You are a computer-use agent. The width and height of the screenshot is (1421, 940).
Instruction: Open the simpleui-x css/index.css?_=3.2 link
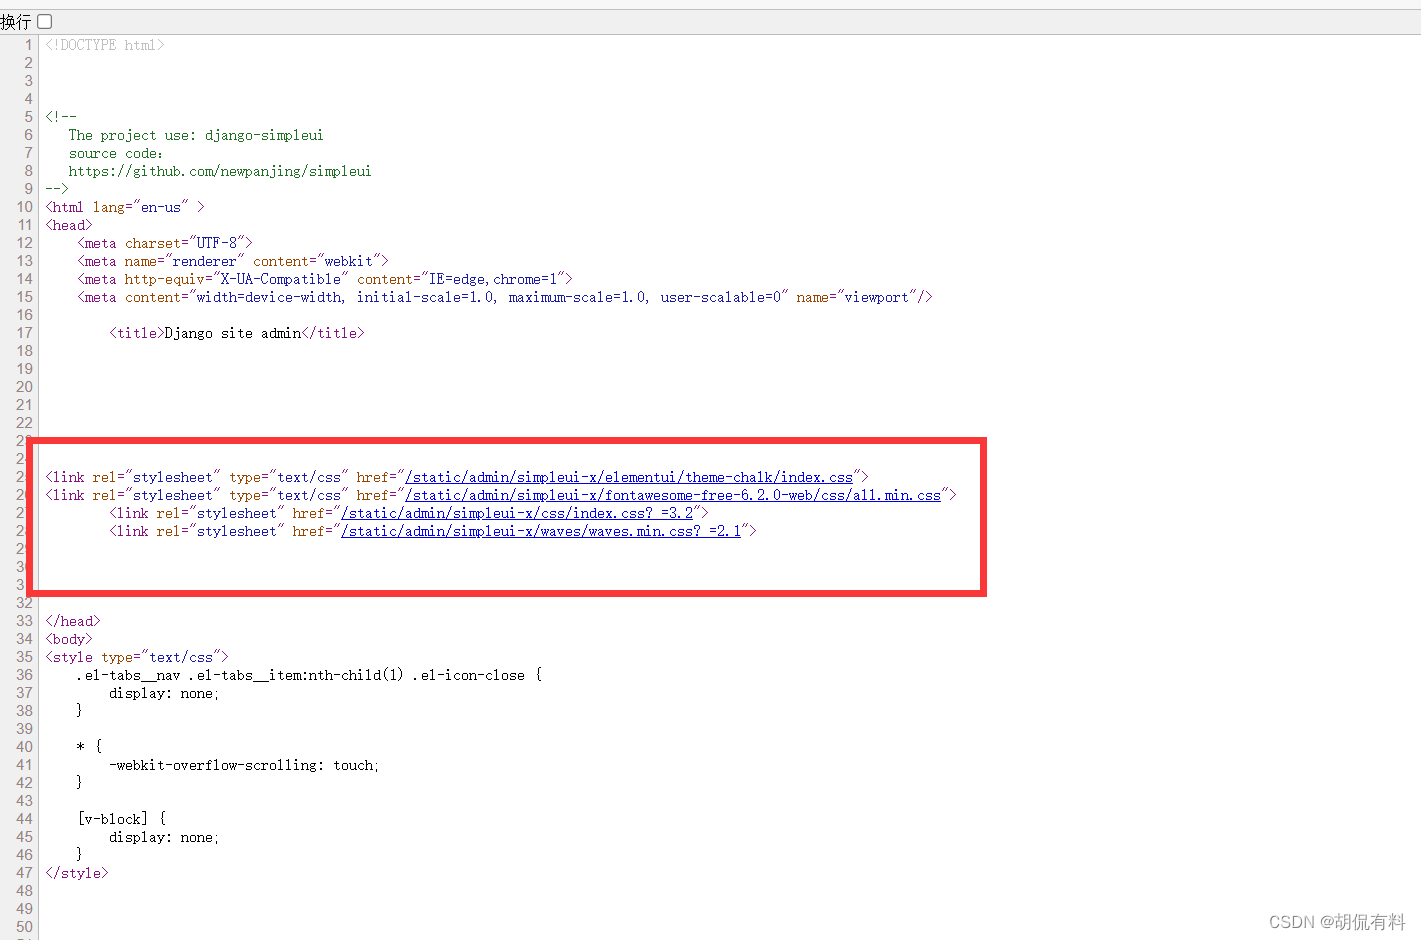pyautogui.click(x=517, y=513)
